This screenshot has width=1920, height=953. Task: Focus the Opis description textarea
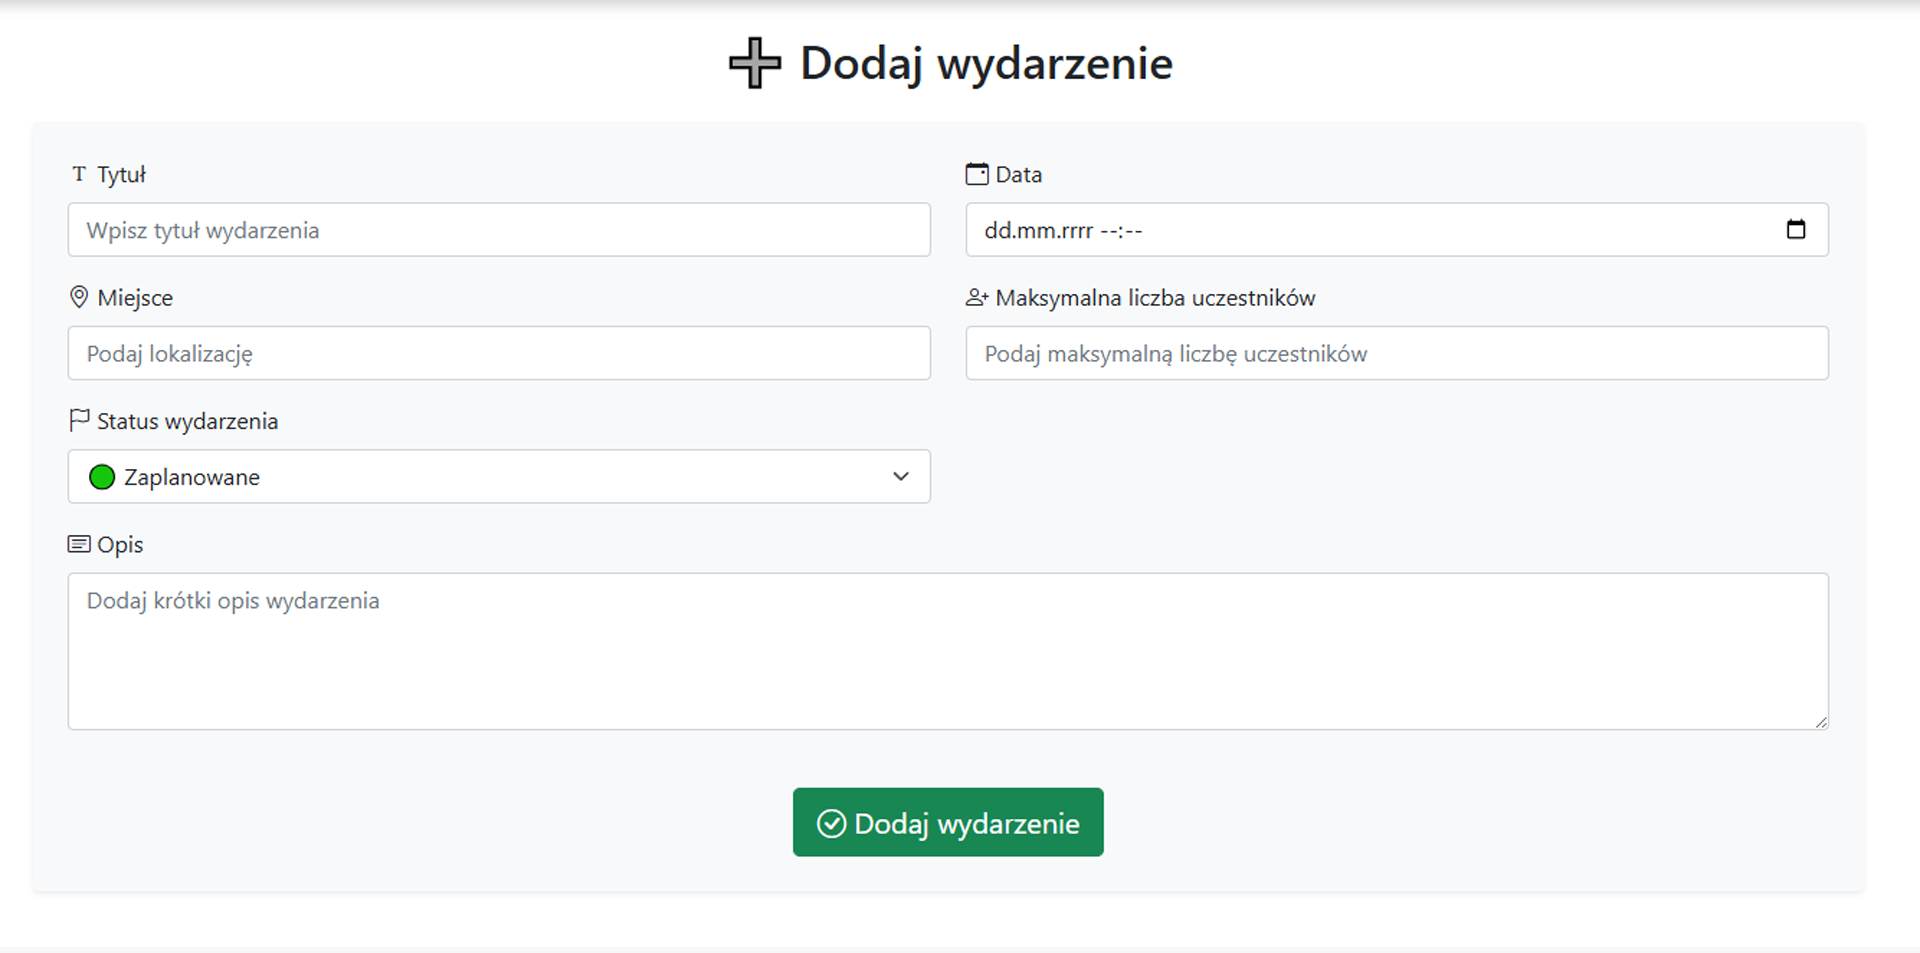948,651
